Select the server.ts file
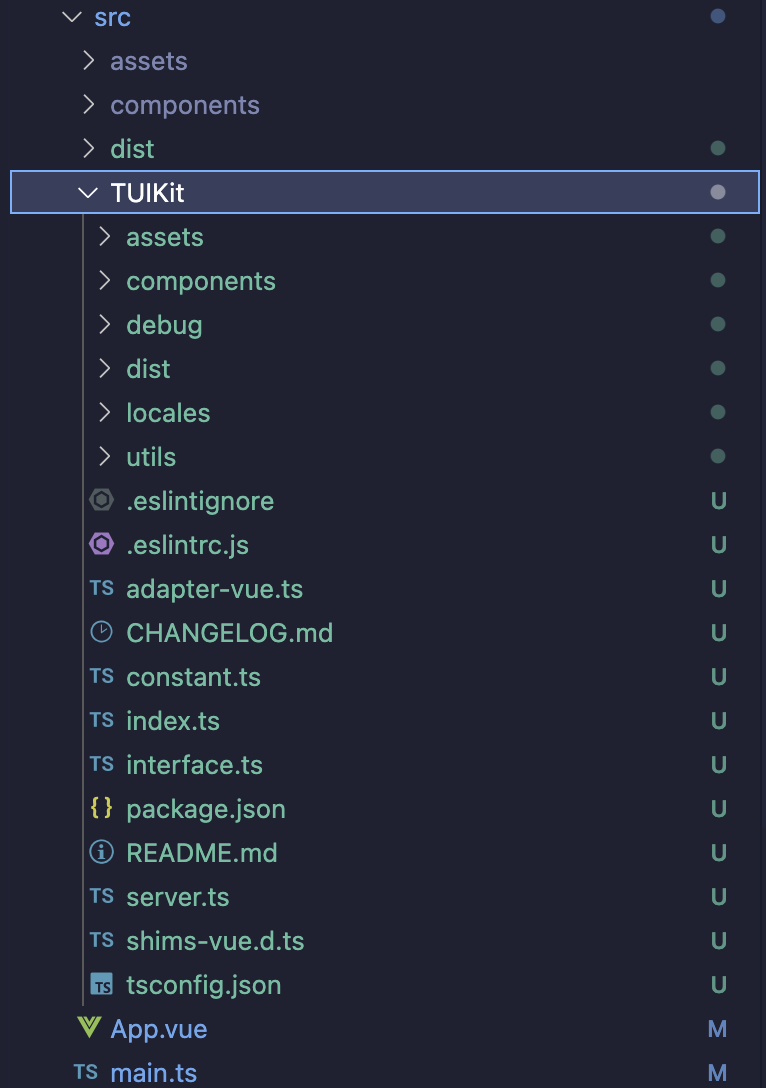 point(177,896)
